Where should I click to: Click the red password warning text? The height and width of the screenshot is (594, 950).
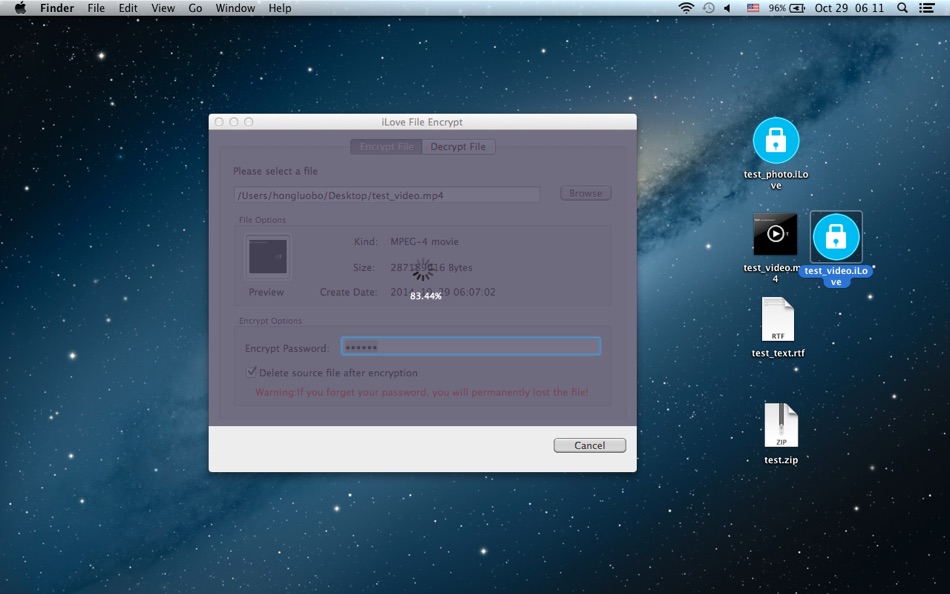tap(421, 392)
